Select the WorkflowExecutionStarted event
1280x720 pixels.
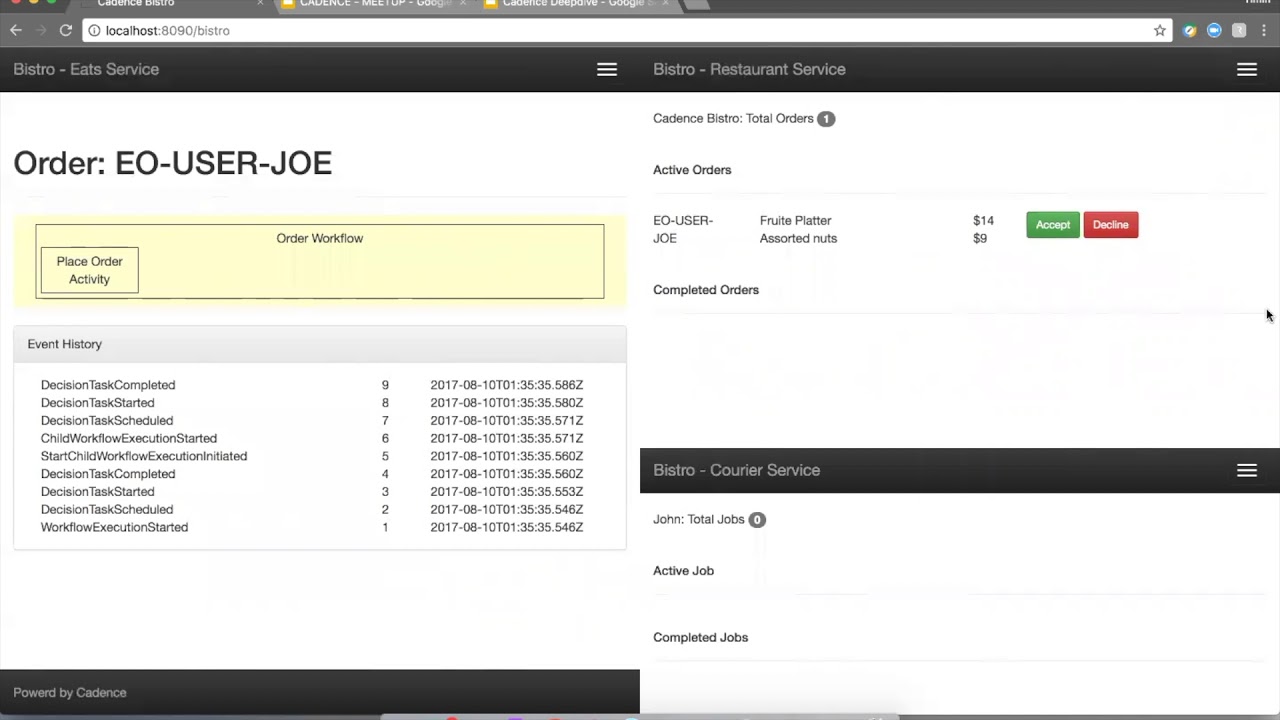pos(114,527)
